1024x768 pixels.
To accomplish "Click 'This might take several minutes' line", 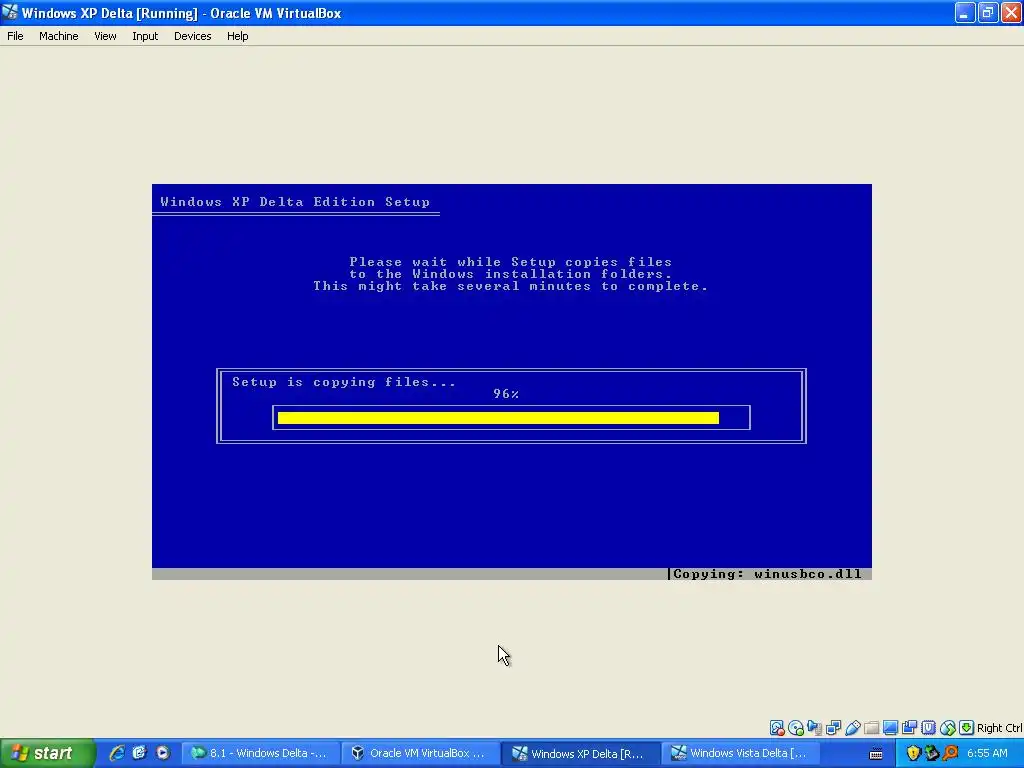I will pyautogui.click(x=511, y=286).
